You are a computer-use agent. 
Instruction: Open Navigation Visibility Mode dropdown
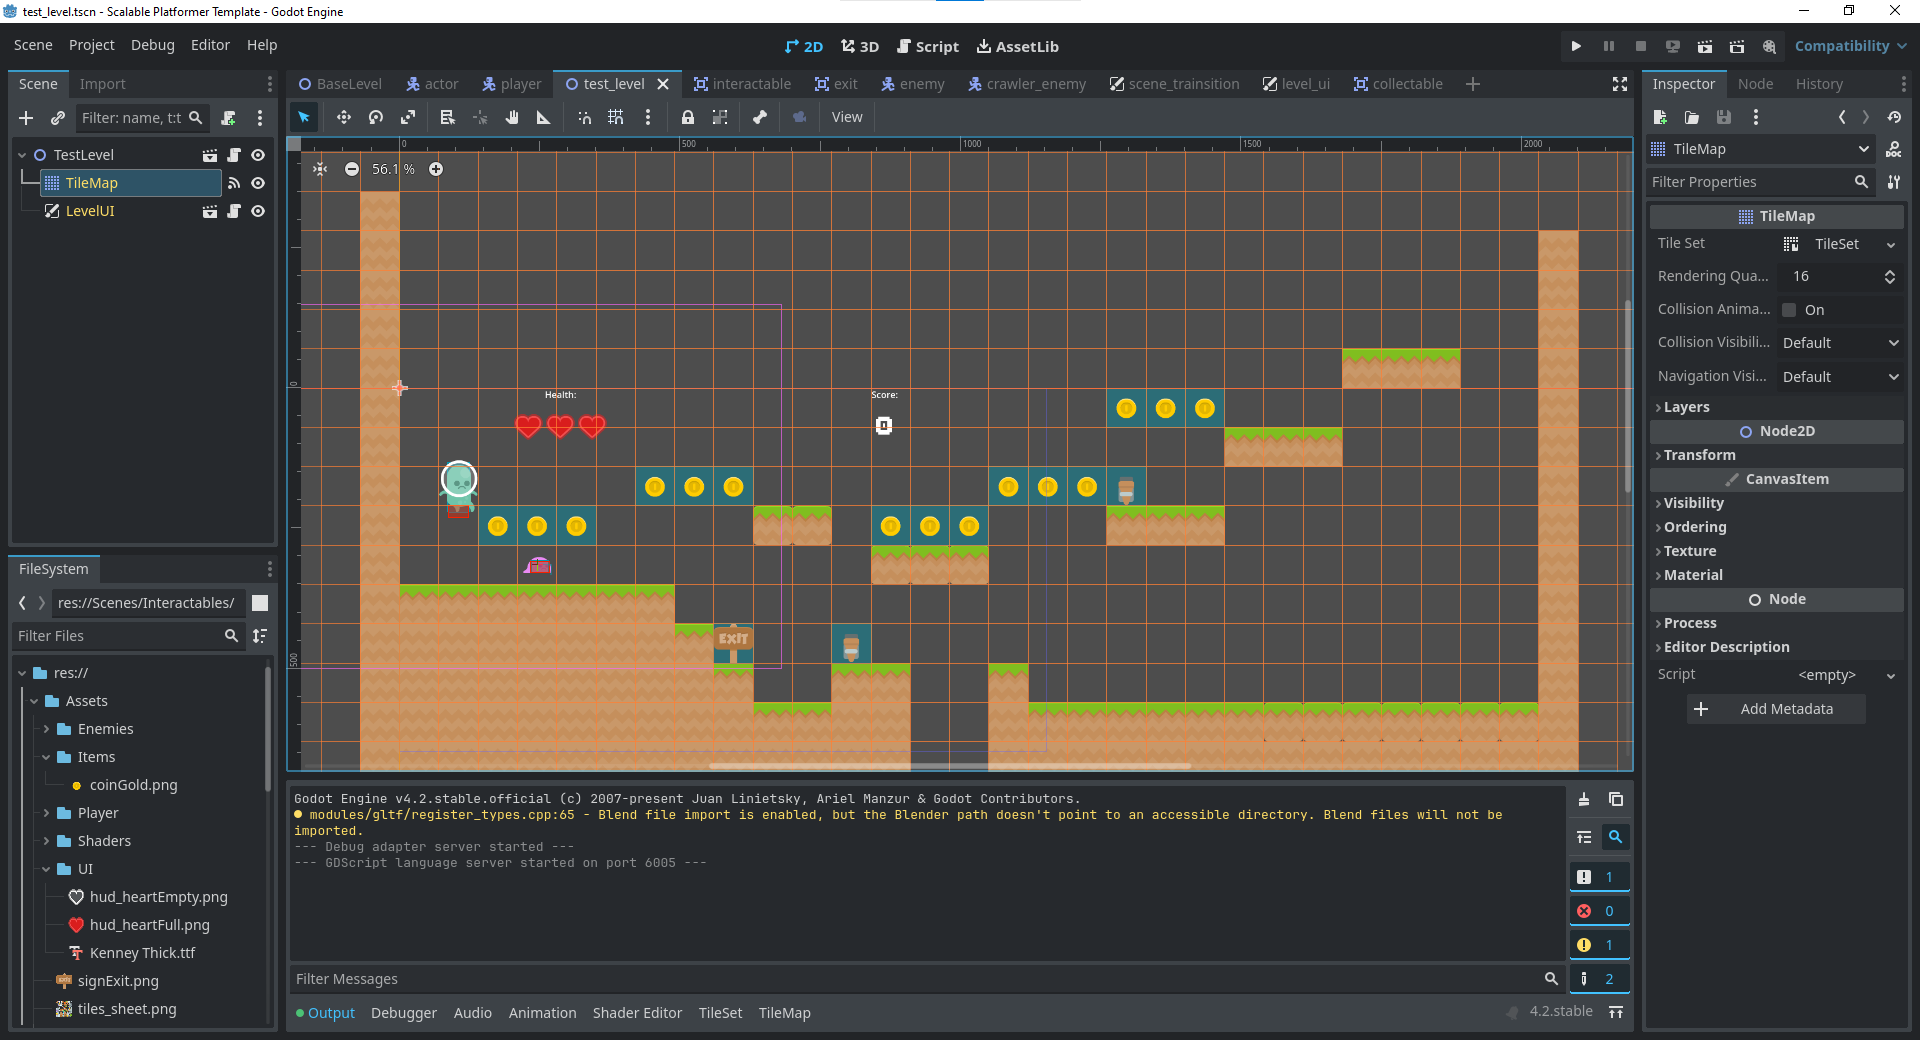pyautogui.click(x=1841, y=377)
